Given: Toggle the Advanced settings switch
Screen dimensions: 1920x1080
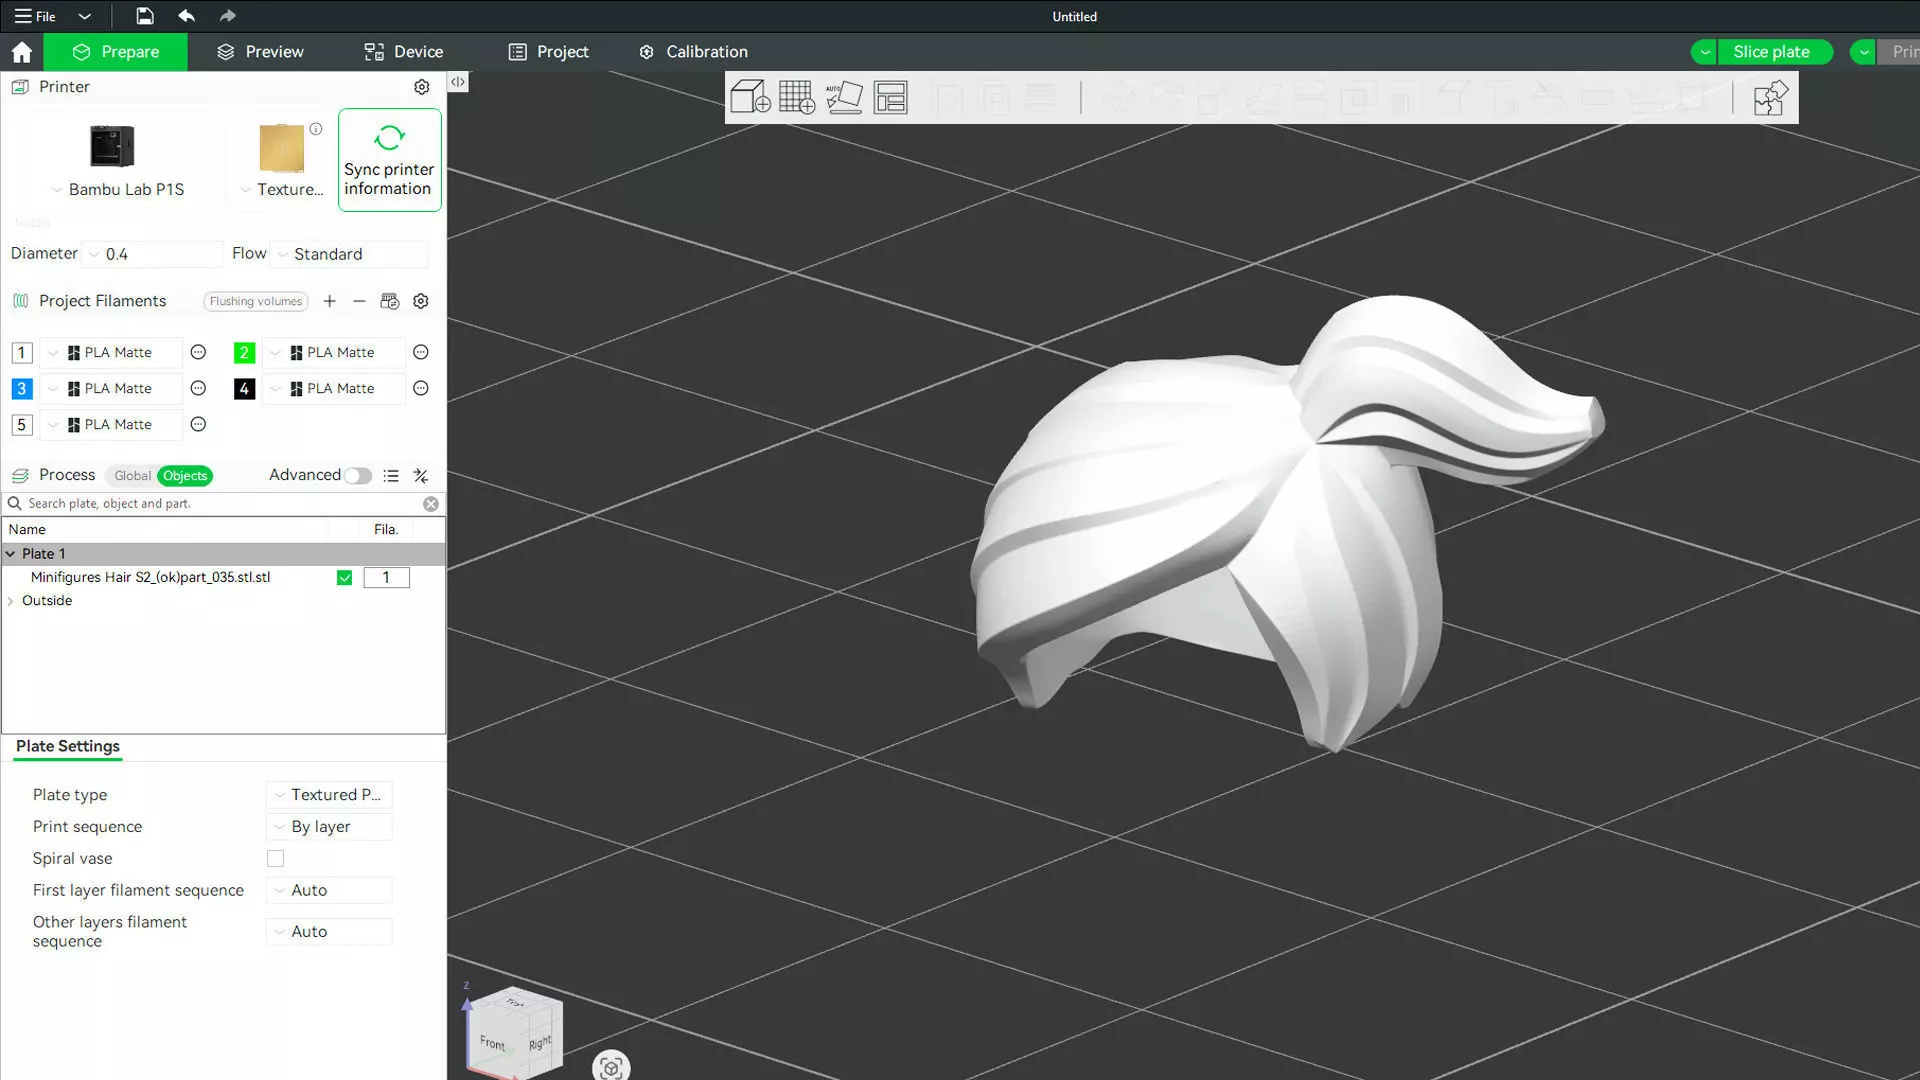Looking at the screenshot, I should [x=357, y=476].
